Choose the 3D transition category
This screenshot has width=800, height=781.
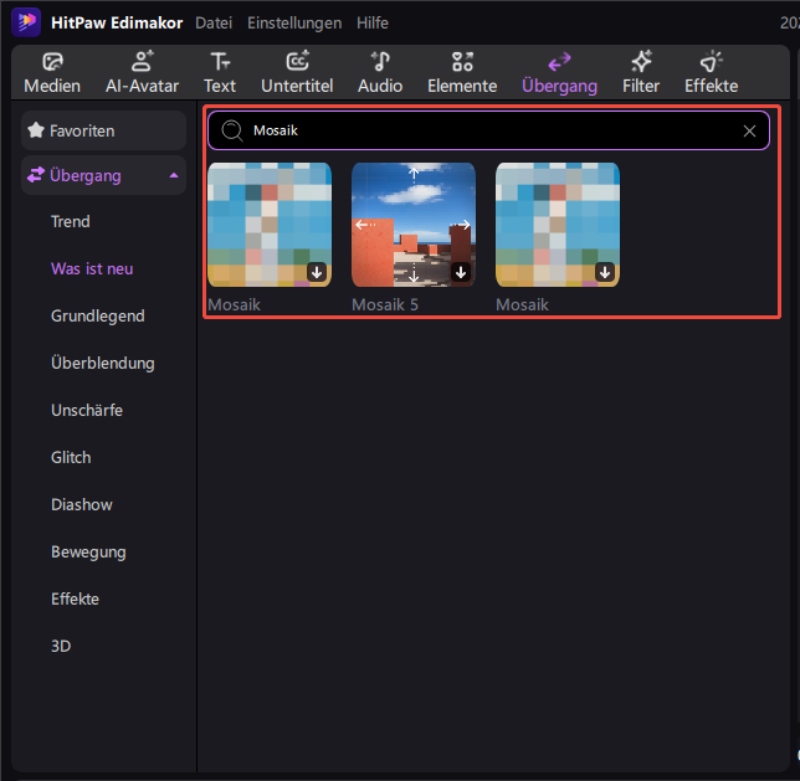click(x=61, y=646)
